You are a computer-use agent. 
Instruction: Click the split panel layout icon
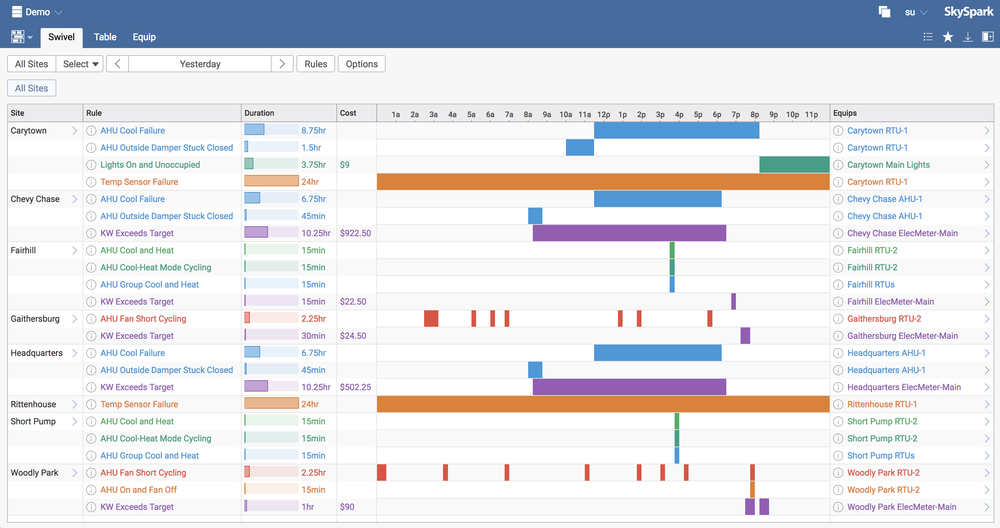988,37
